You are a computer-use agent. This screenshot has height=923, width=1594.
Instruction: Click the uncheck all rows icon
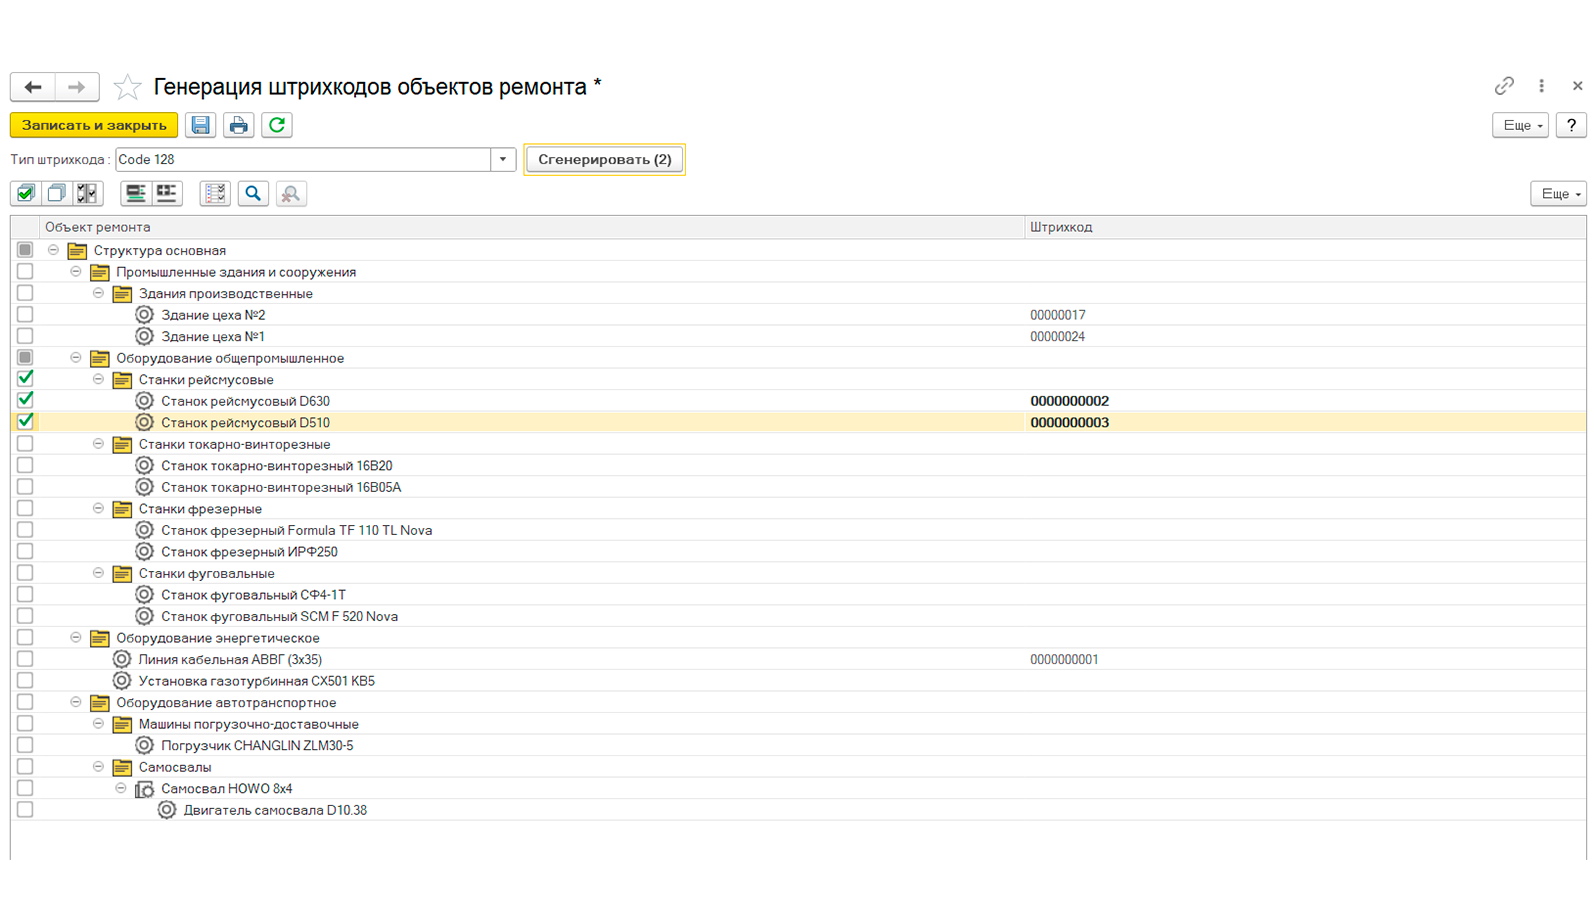pos(57,193)
